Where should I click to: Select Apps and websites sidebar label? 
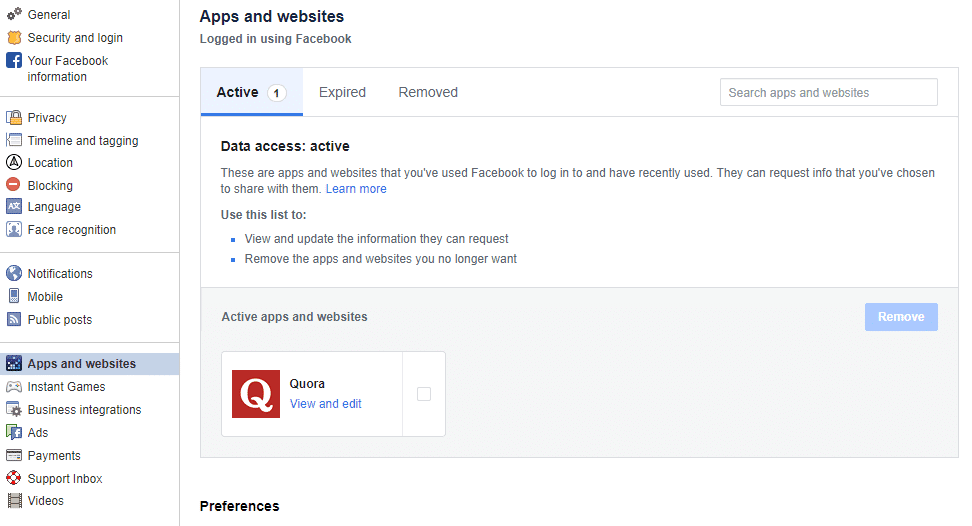point(82,364)
